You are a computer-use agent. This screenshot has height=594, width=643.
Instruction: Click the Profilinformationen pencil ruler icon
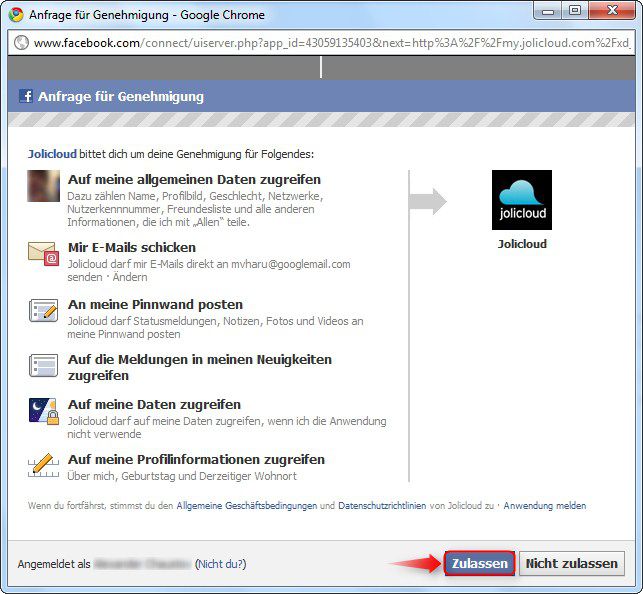[x=43, y=465]
